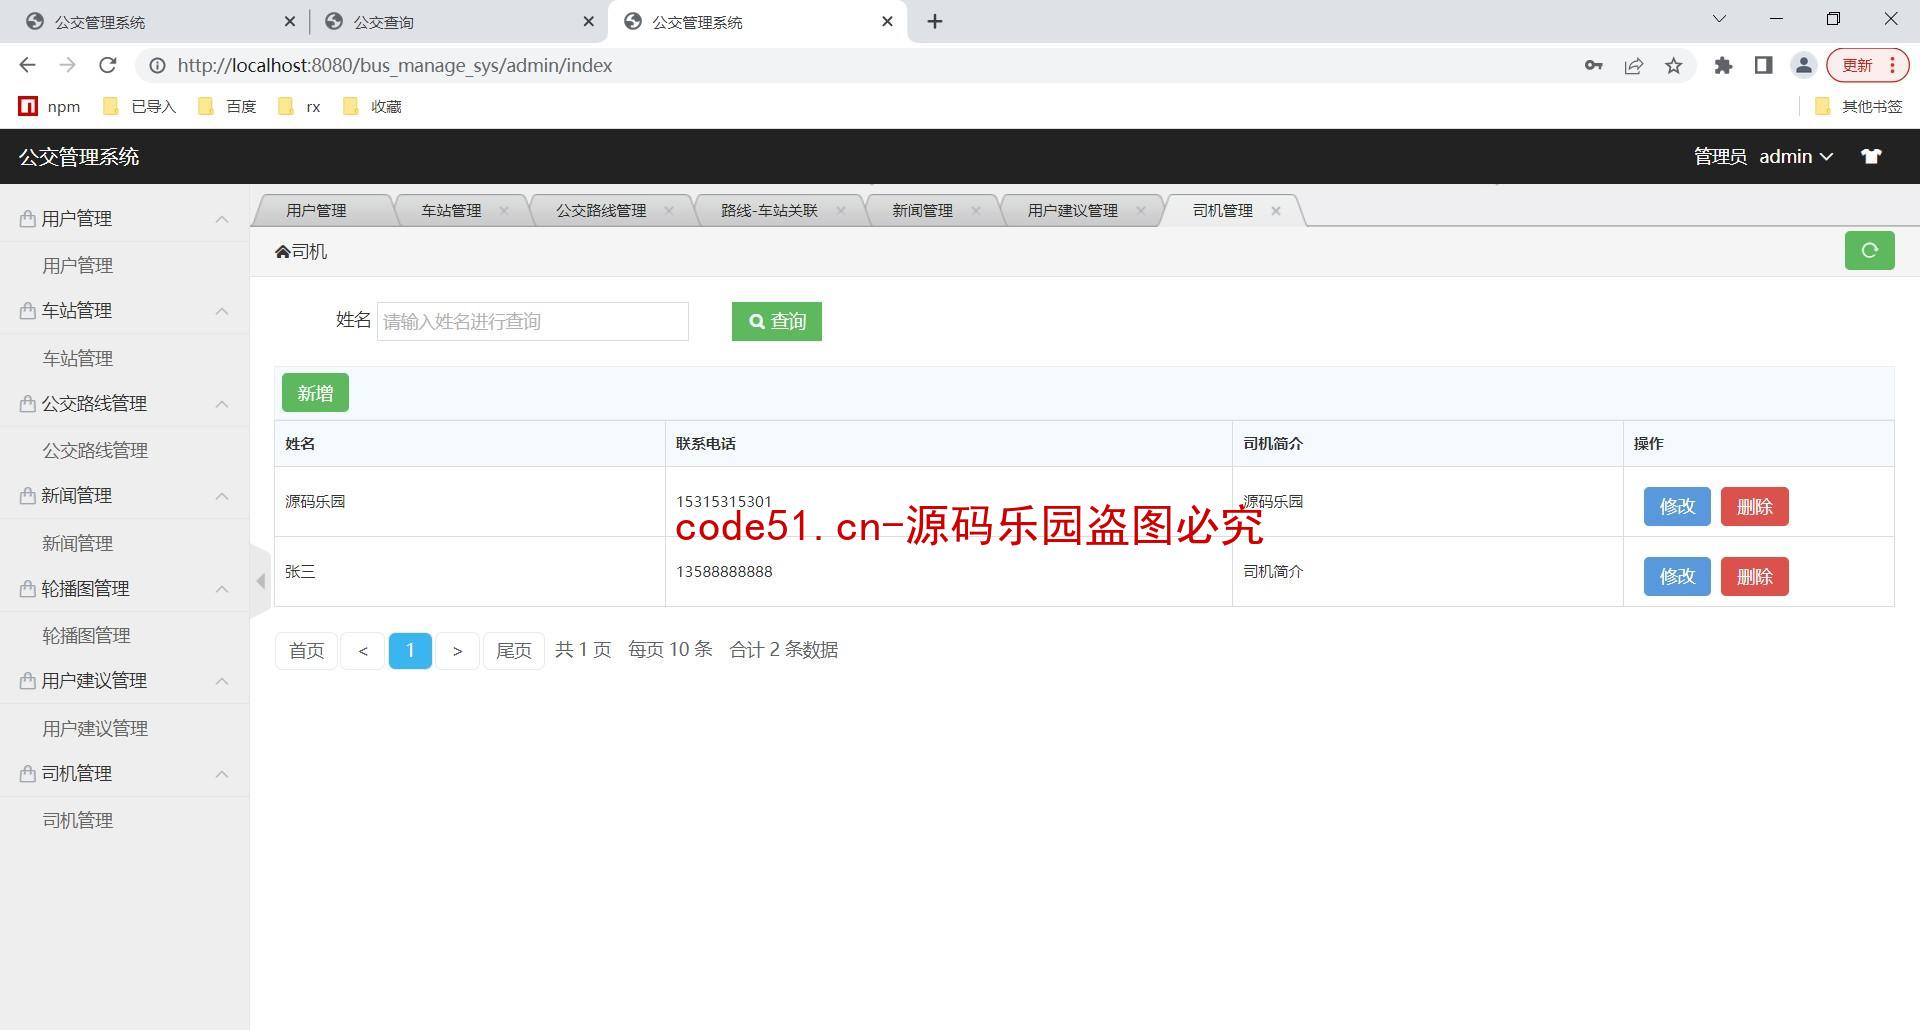
Task: Close the 公交路线管理 tab
Action: click(669, 210)
